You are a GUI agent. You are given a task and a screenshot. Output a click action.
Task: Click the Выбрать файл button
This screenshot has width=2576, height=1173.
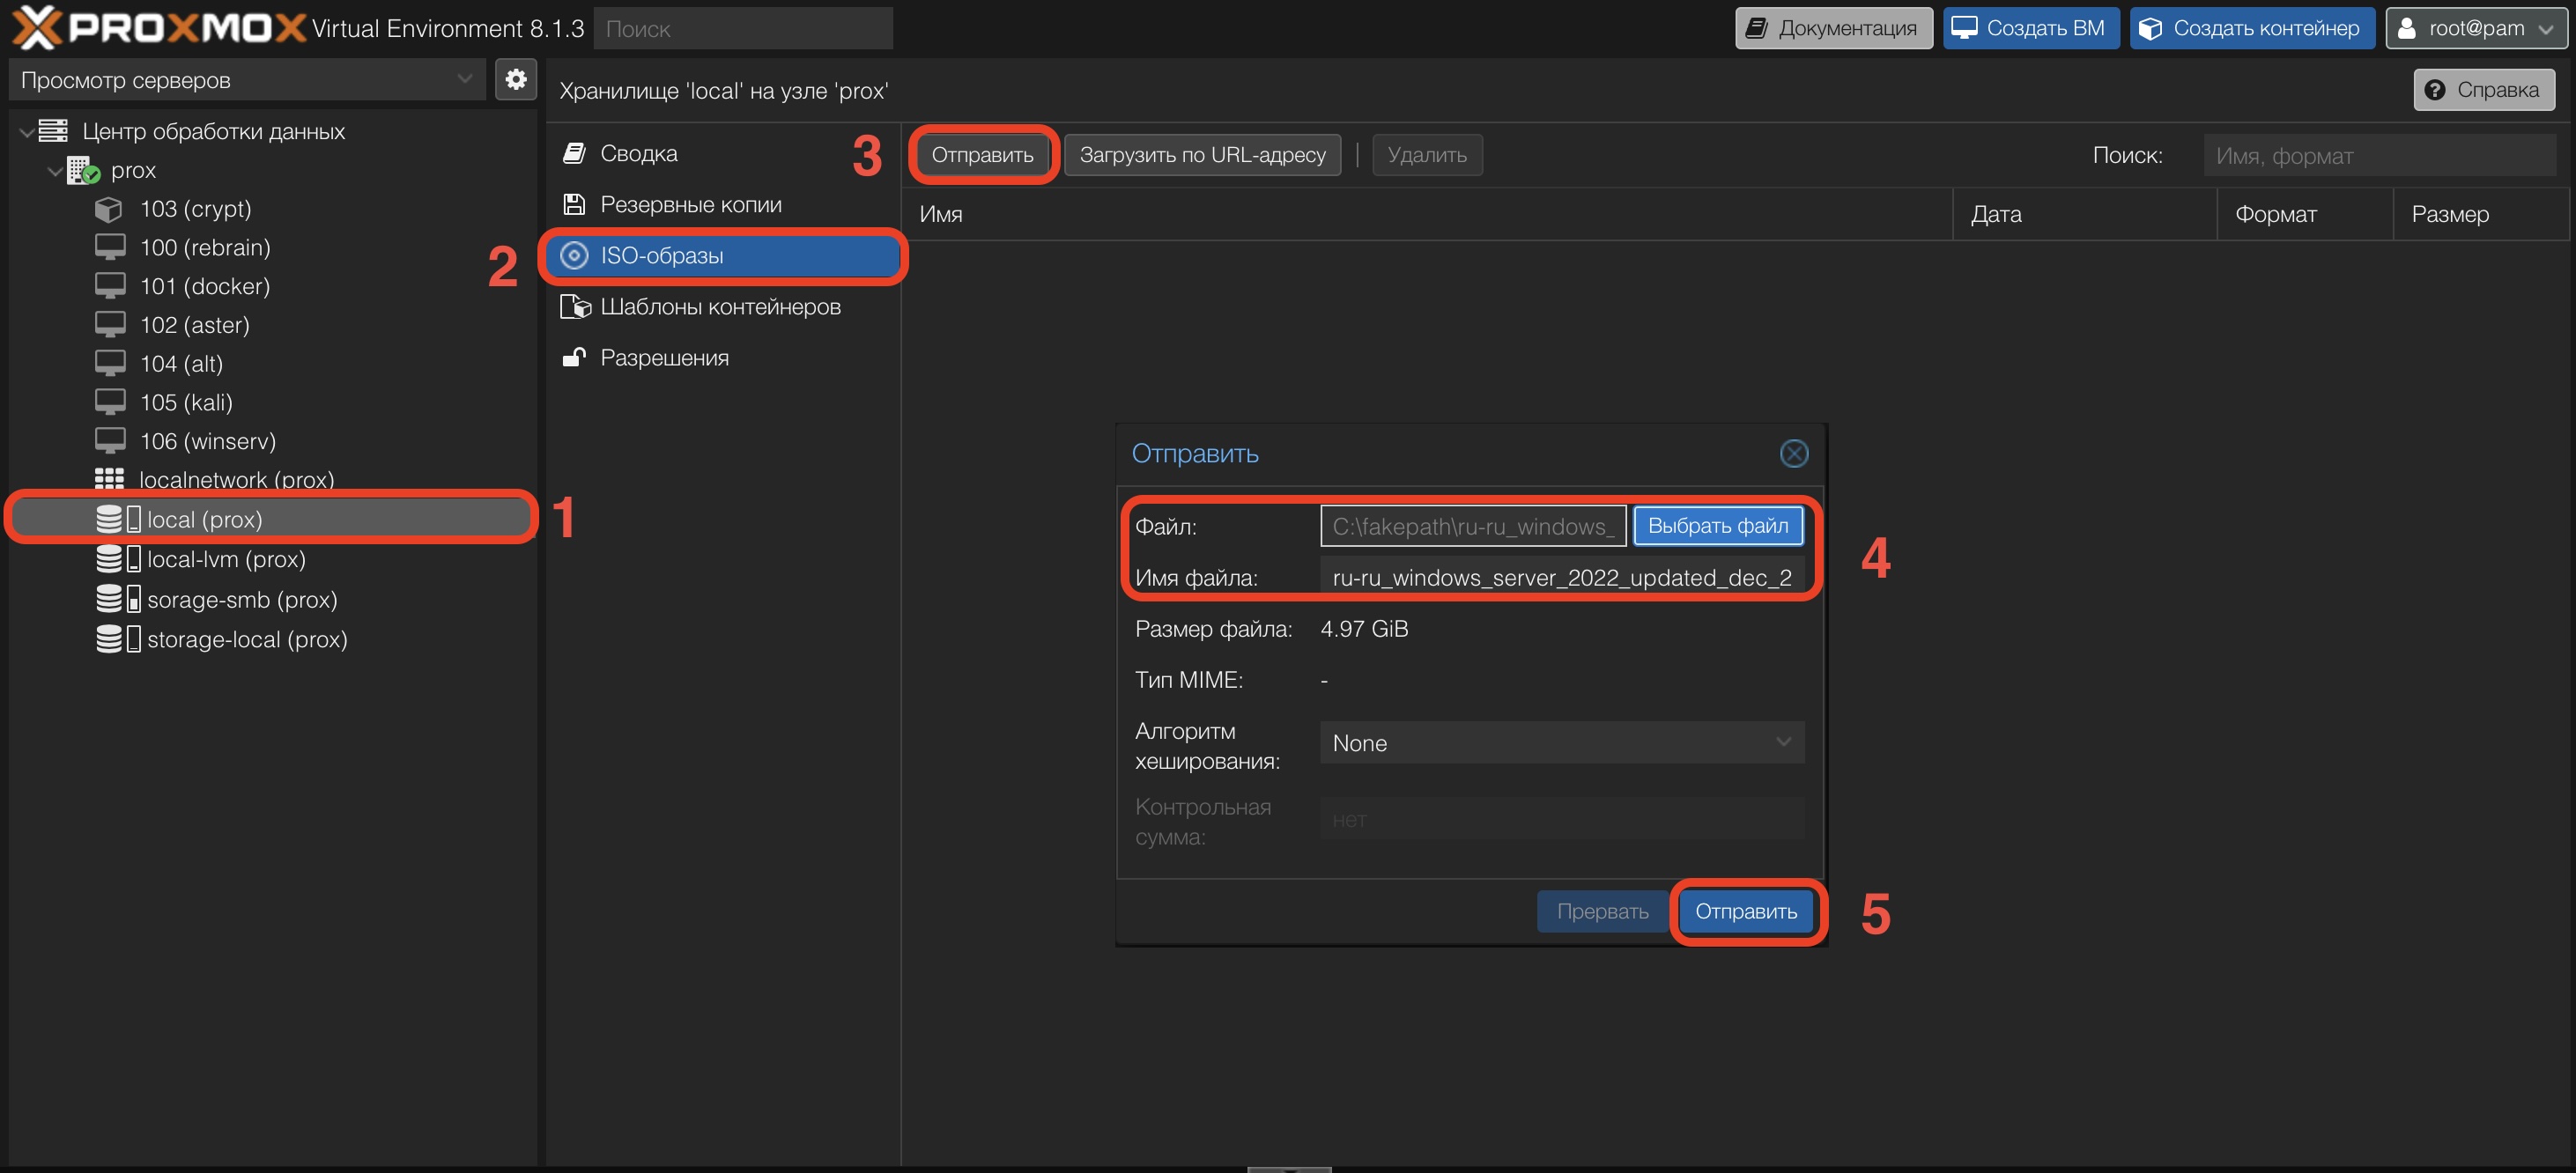1716,526
